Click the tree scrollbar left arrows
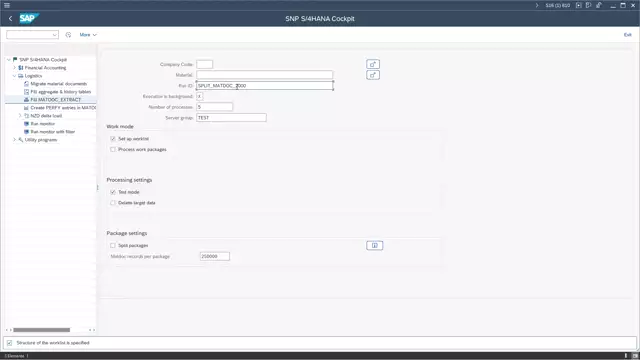Image resolution: width=640 pixels, height=360 pixels. tap(8, 330)
